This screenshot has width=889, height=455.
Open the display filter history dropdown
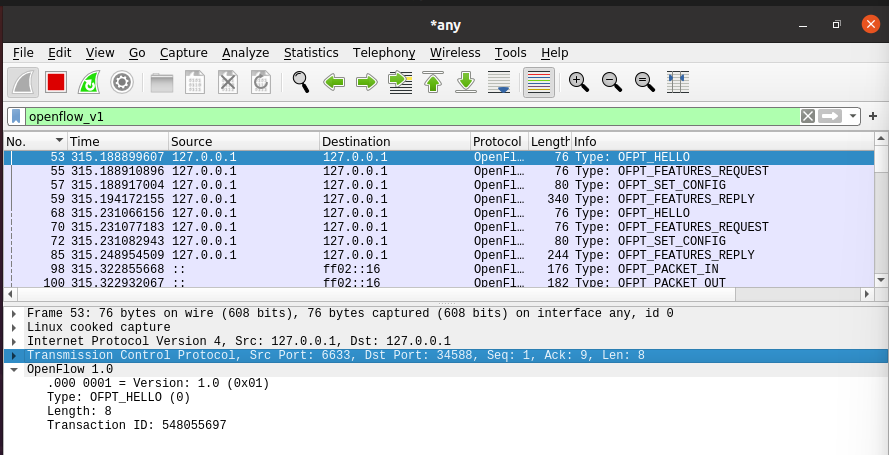tap(852, 117)
